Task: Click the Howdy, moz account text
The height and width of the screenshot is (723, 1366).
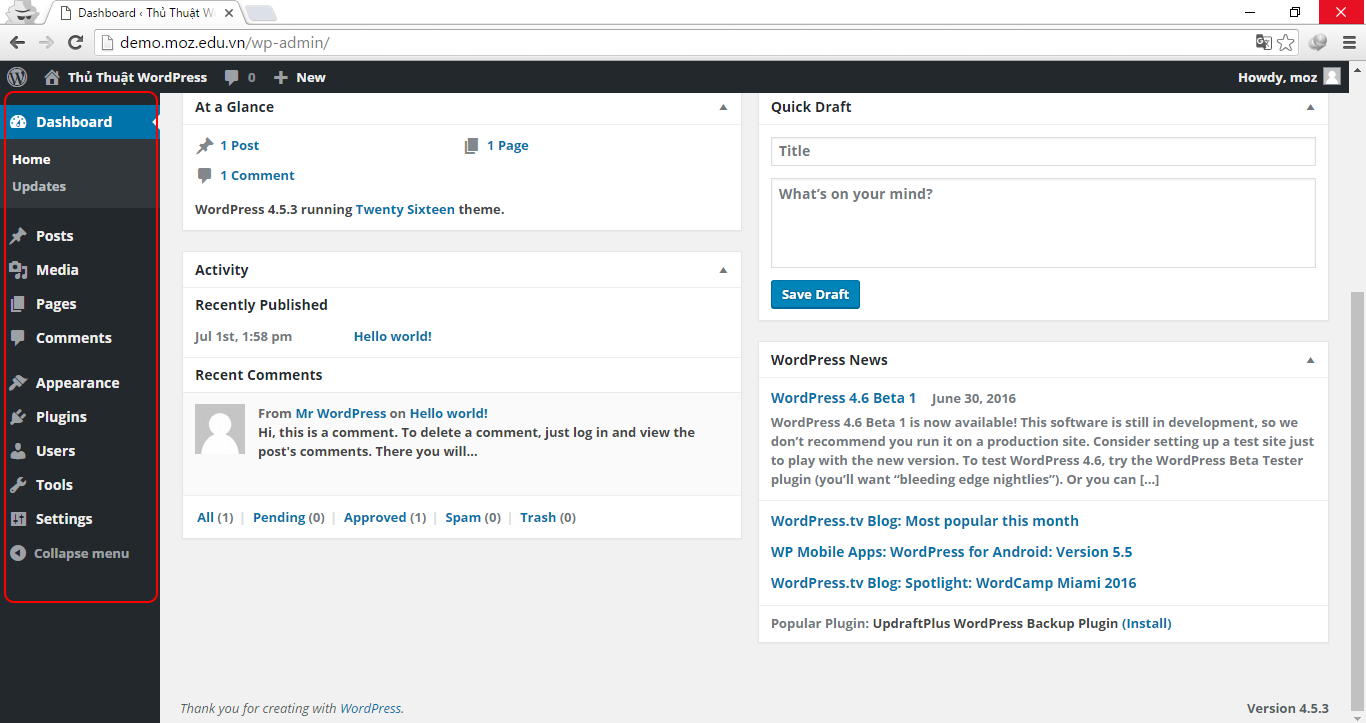Action: (x=1277, y=77)
